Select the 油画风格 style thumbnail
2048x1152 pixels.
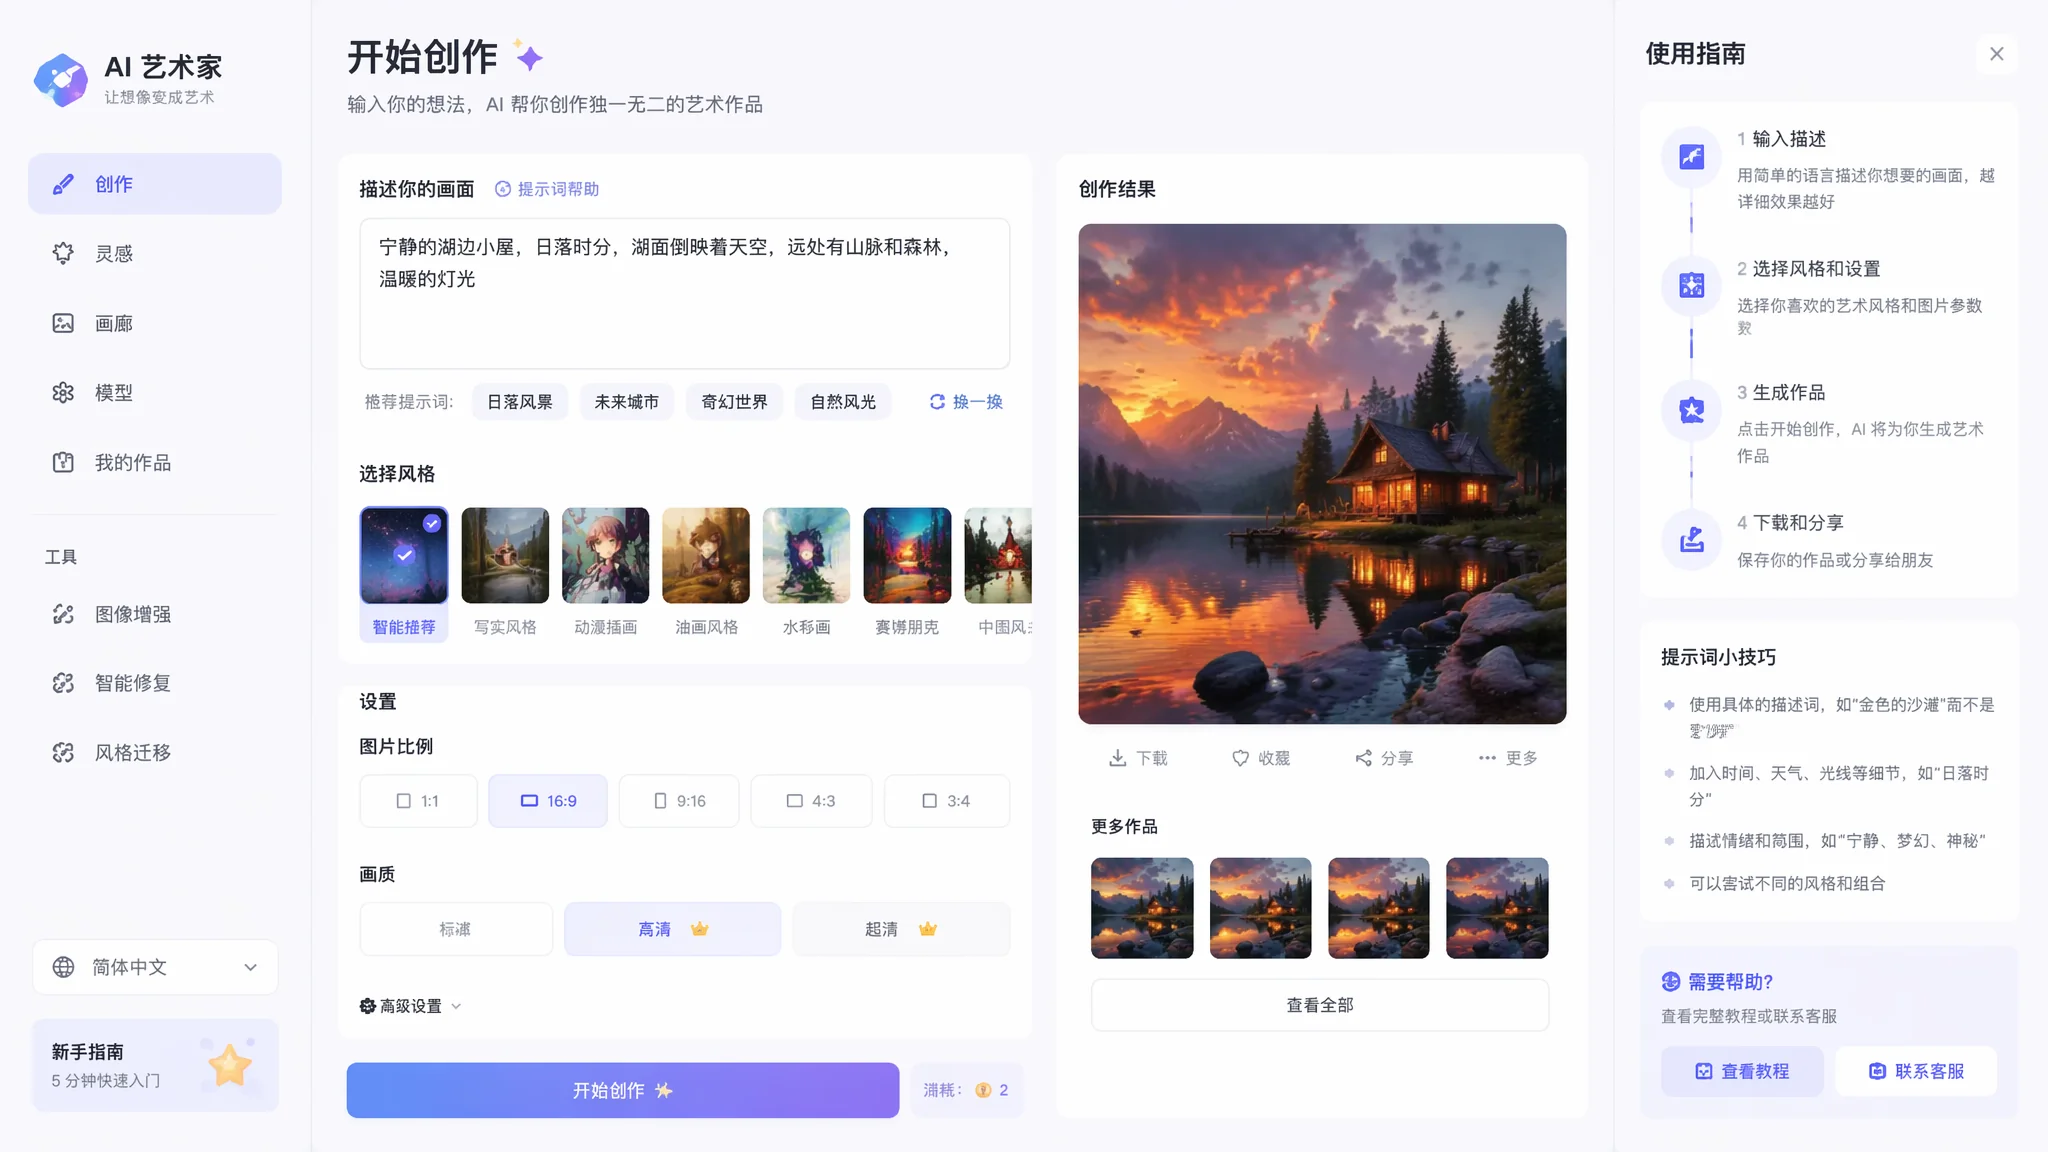coord(706,556)
